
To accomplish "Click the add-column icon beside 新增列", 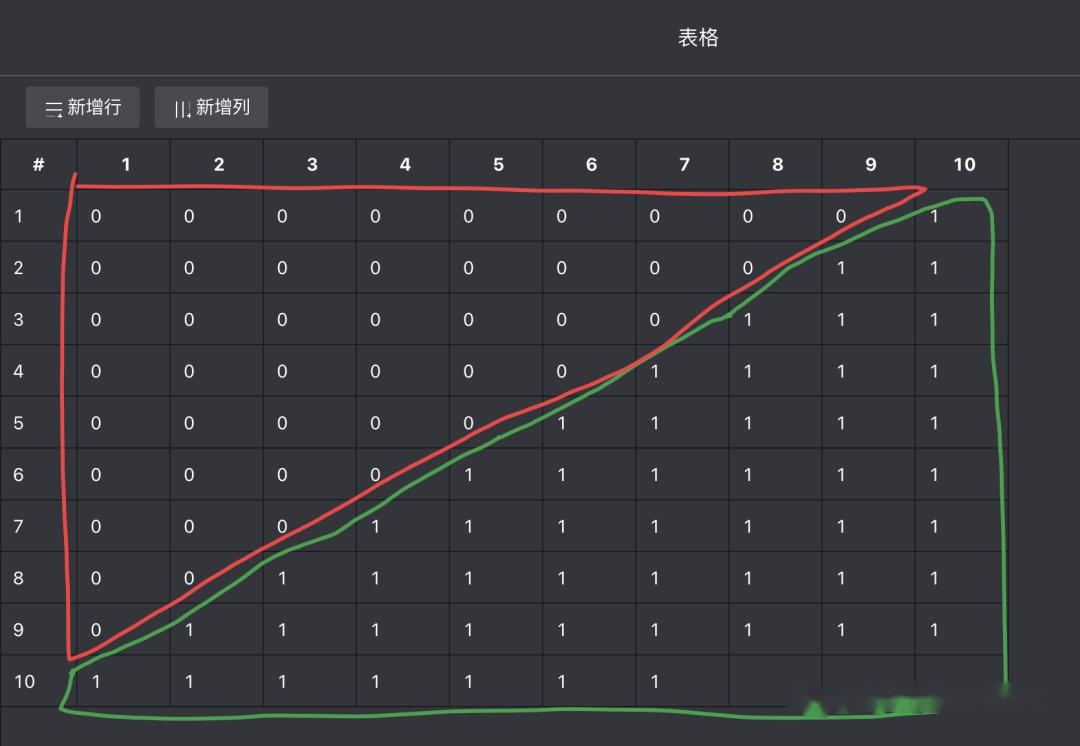I will (182, 109).
